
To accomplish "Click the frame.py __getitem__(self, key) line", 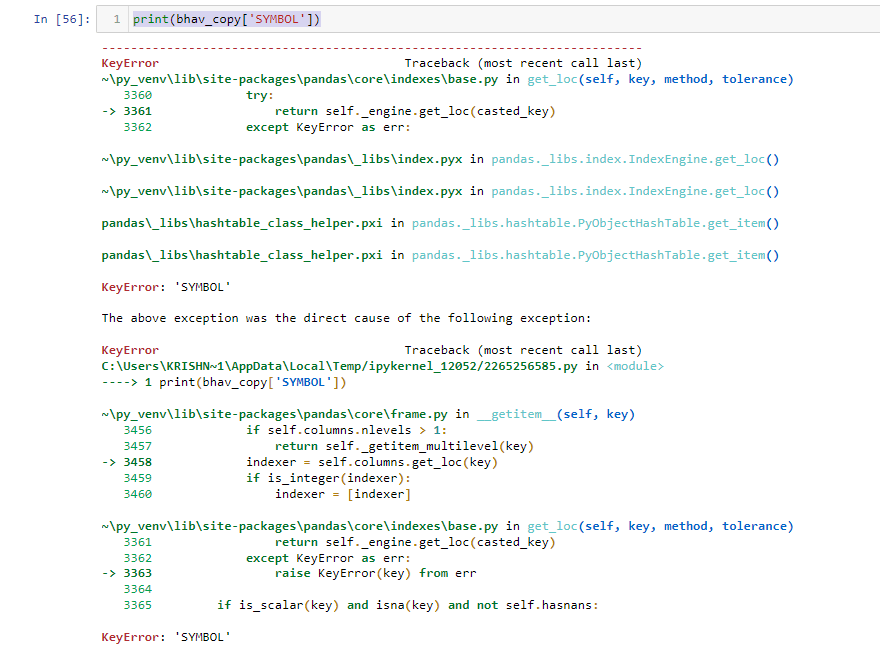I will point(368,414).
